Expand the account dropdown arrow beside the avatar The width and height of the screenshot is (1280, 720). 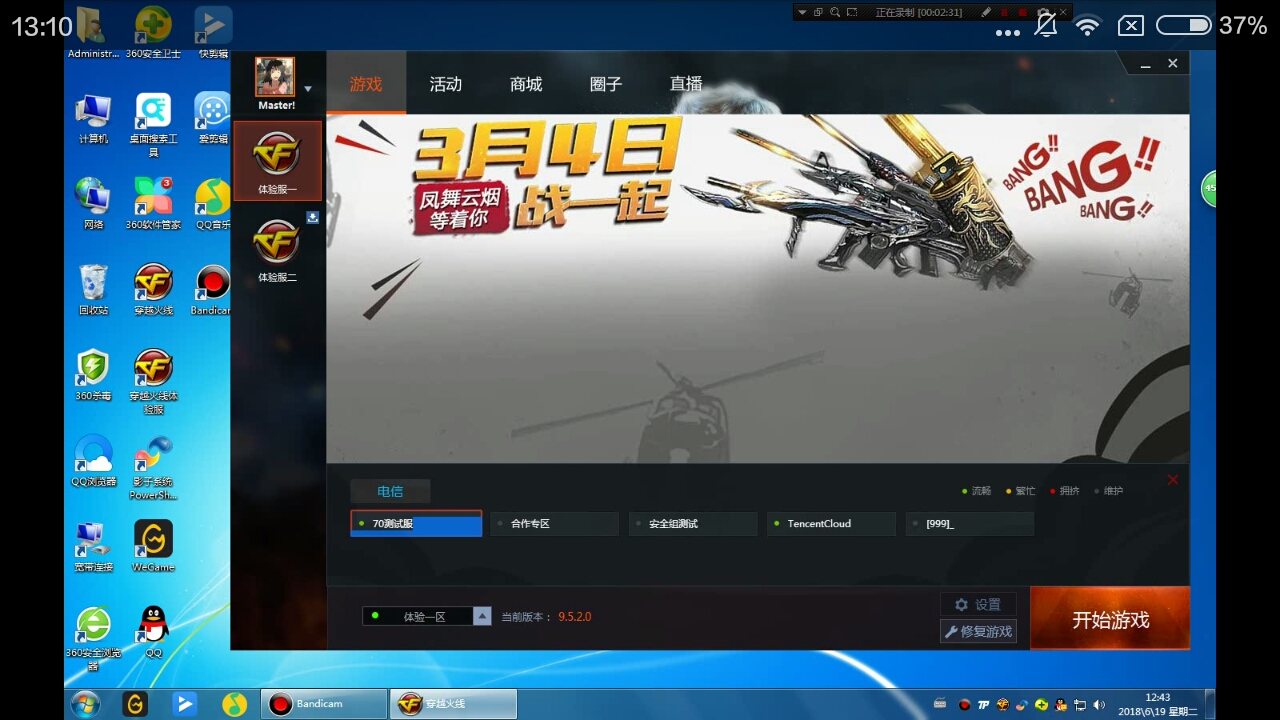coord(308,89)
